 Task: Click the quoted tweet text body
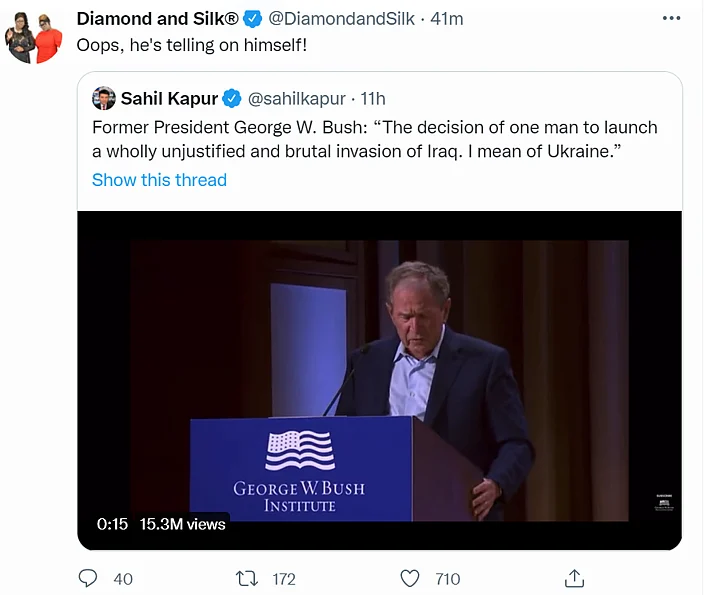coord(374,139)
